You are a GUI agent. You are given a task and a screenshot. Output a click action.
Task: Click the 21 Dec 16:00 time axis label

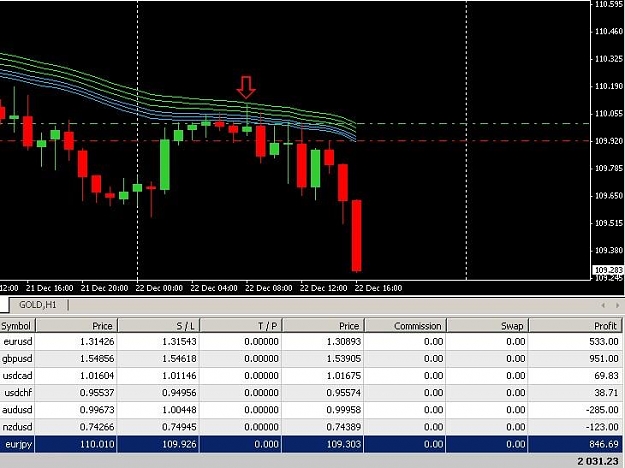[x=50, y=288]
